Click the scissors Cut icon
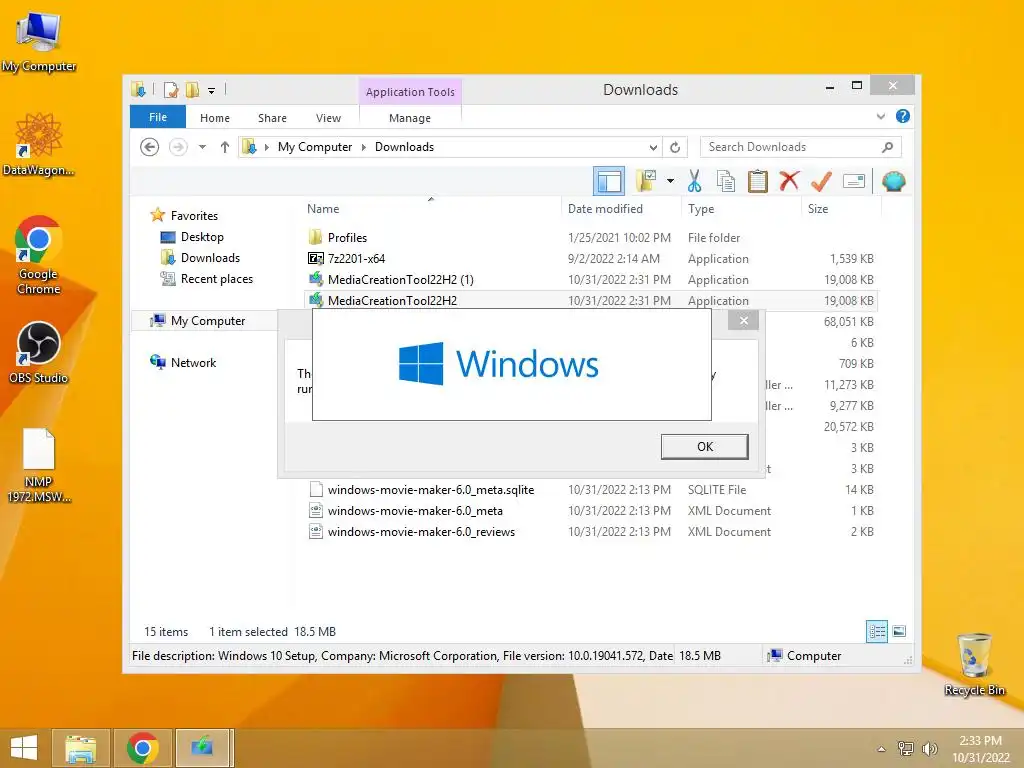This screenshot has width=1024, height=768. (694, 181)
